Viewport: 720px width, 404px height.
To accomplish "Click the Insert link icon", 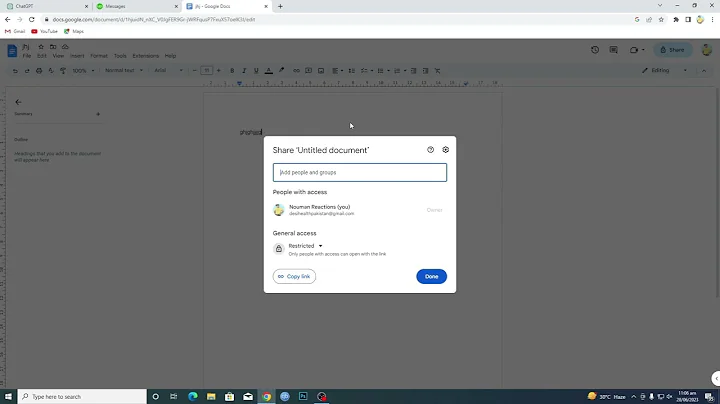I will pyautogui.click(x=296, y=71).
